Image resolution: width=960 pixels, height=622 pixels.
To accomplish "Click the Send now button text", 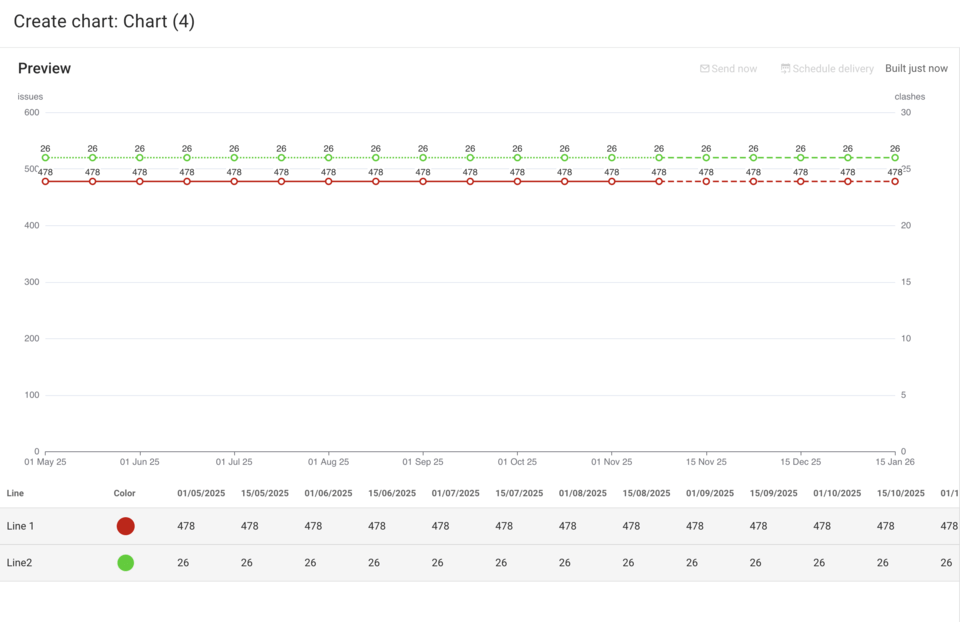I will [734, 69].
